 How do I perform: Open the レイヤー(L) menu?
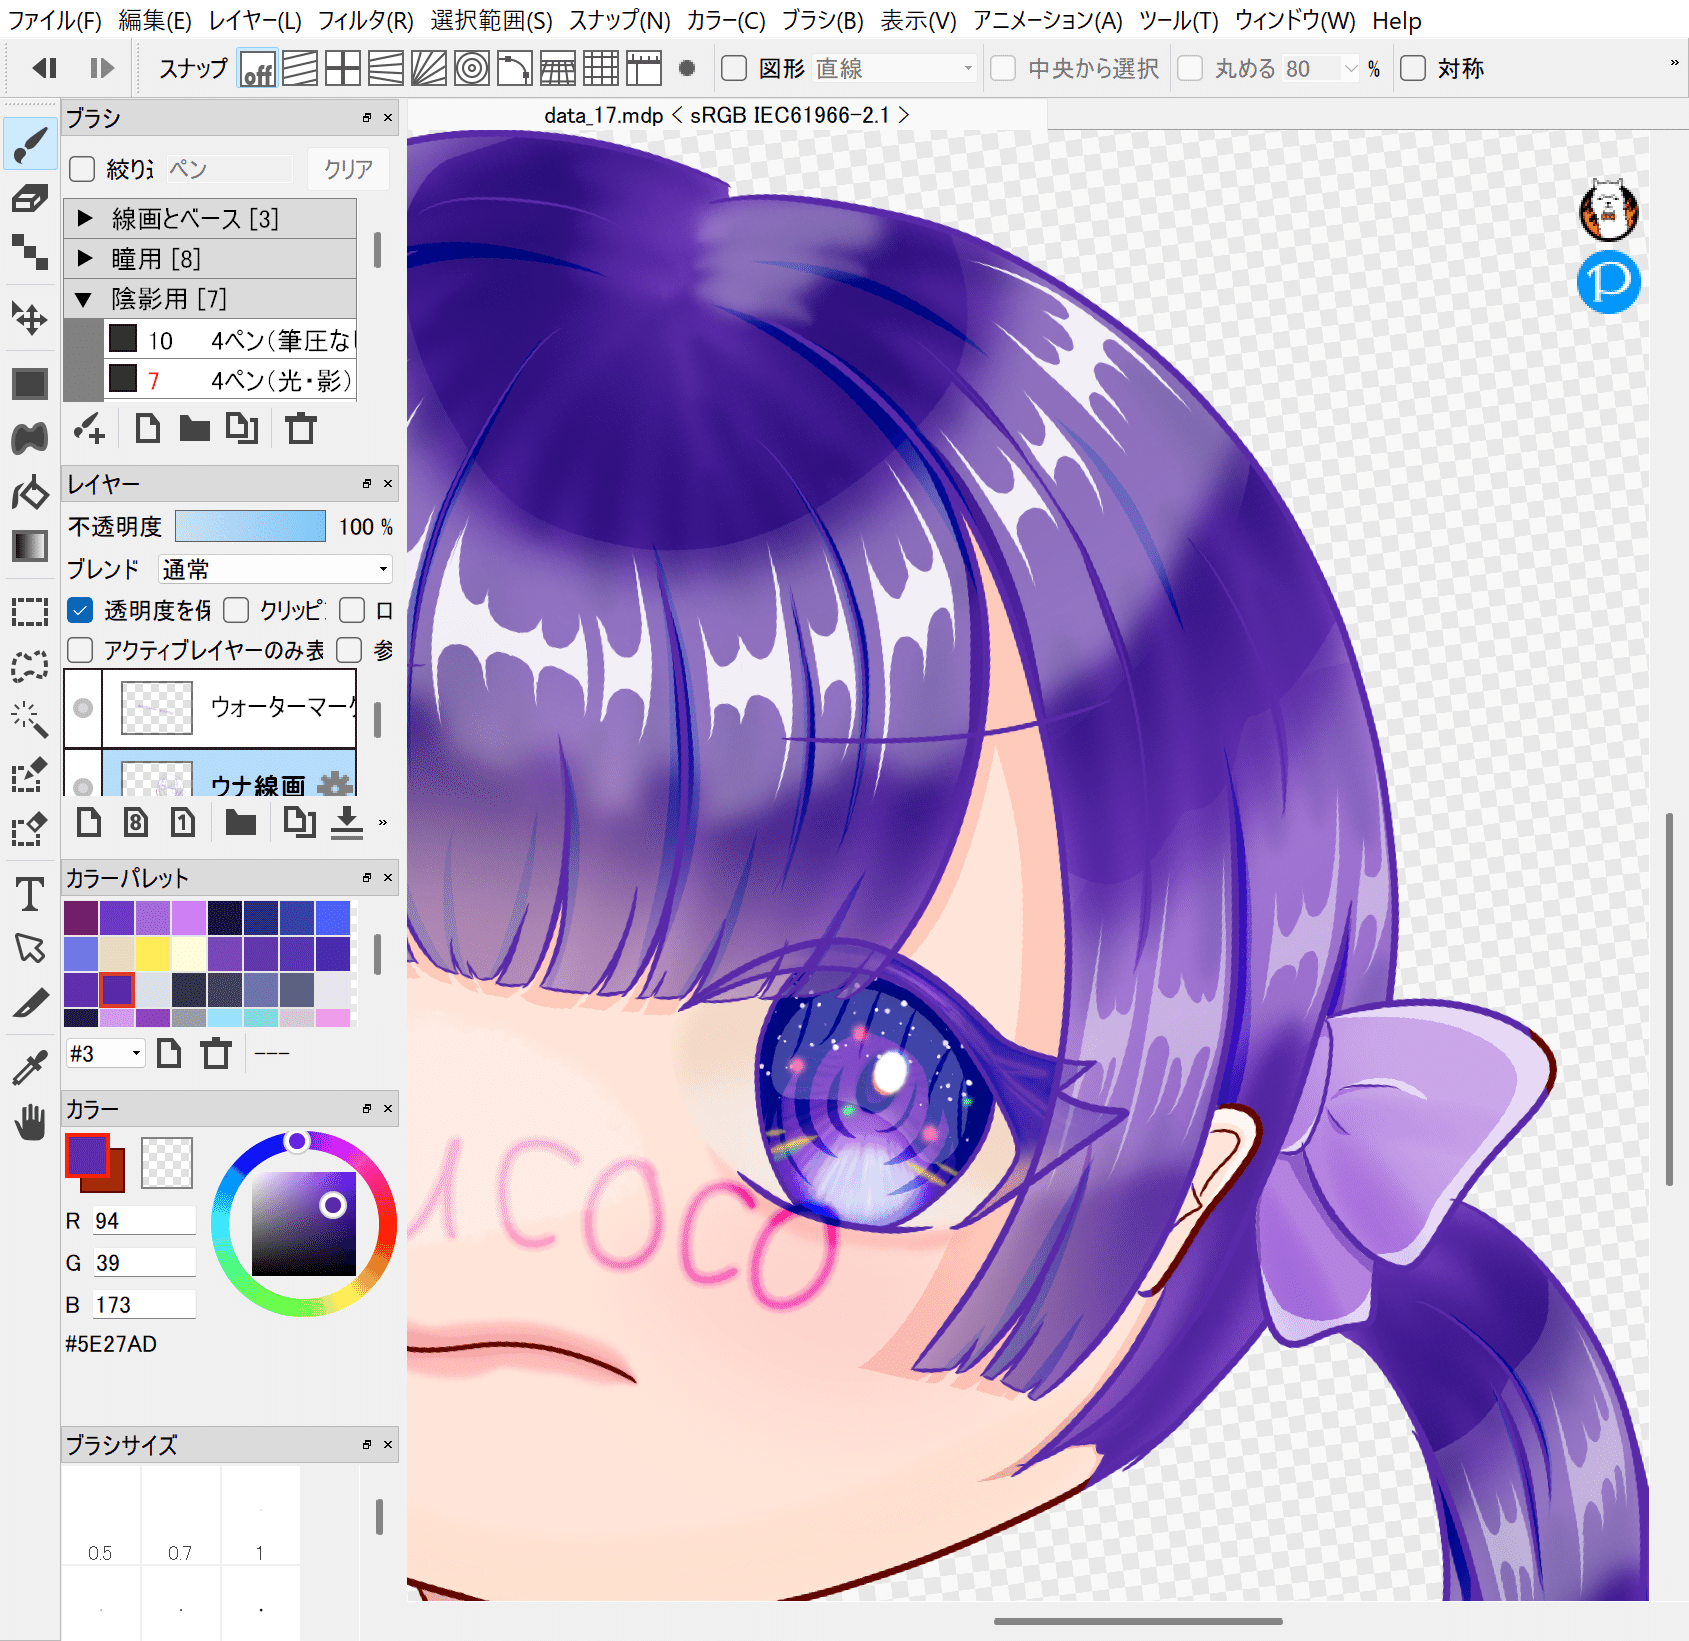click(255, 20)
